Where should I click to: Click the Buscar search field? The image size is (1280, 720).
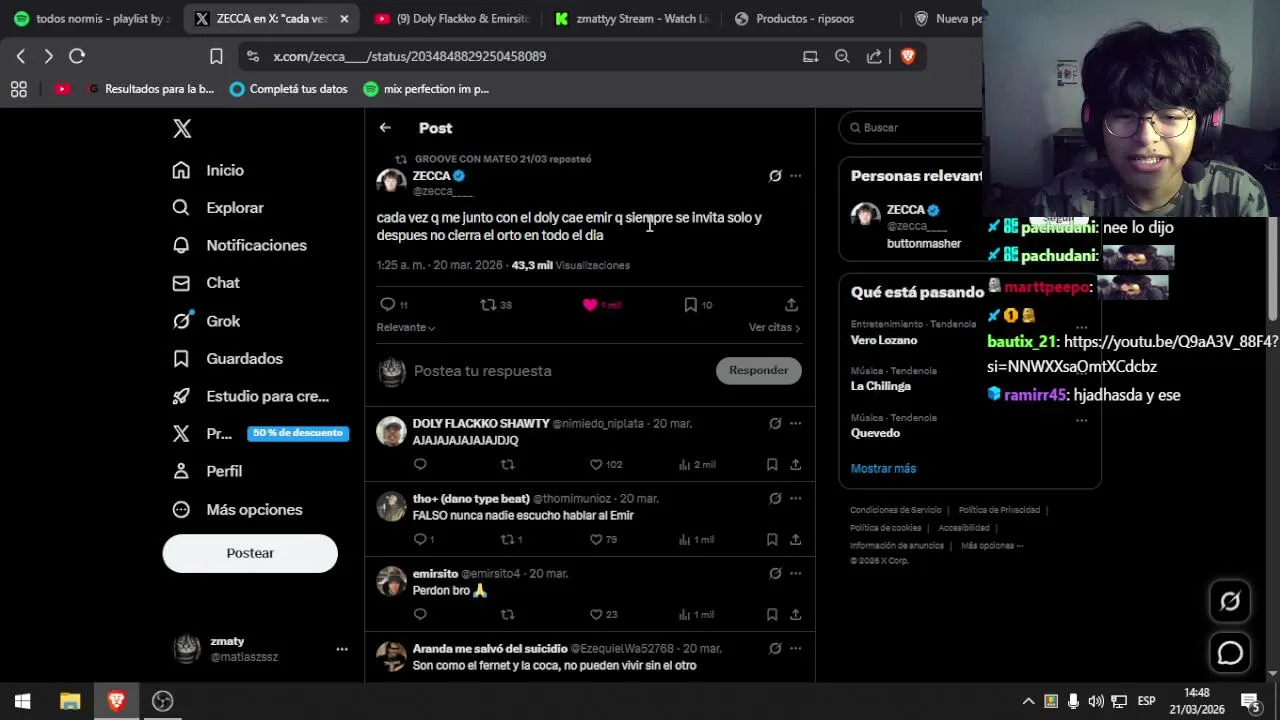(x=912, y=128)
